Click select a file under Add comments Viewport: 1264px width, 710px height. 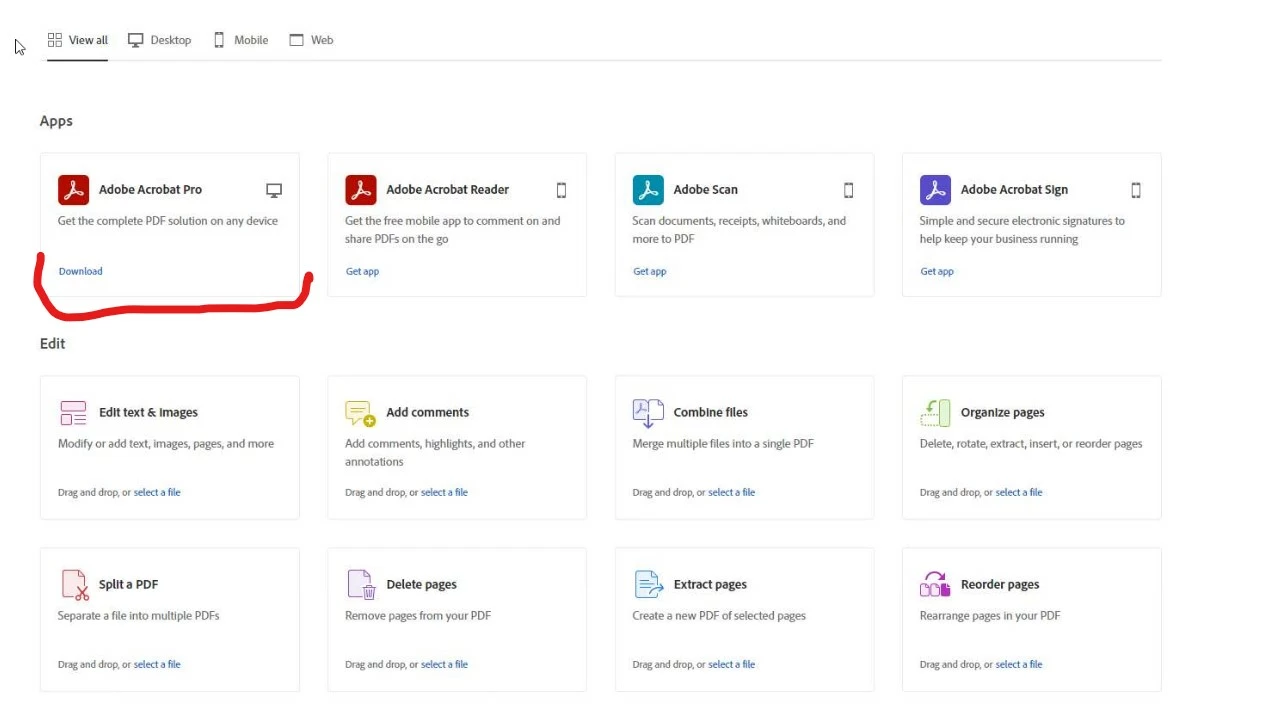pos(444,492)
